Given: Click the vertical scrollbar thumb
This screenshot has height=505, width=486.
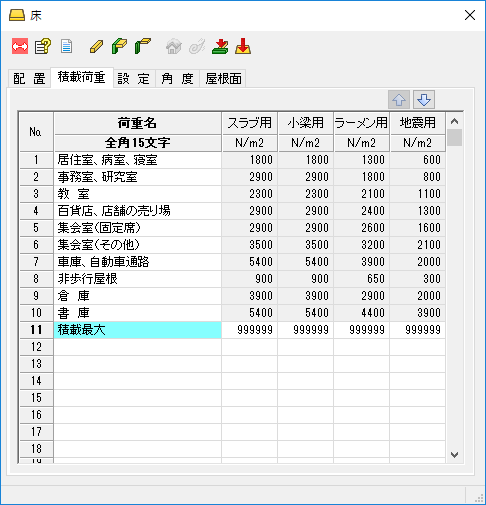Looking at the screenshot, I should (454, 138).
